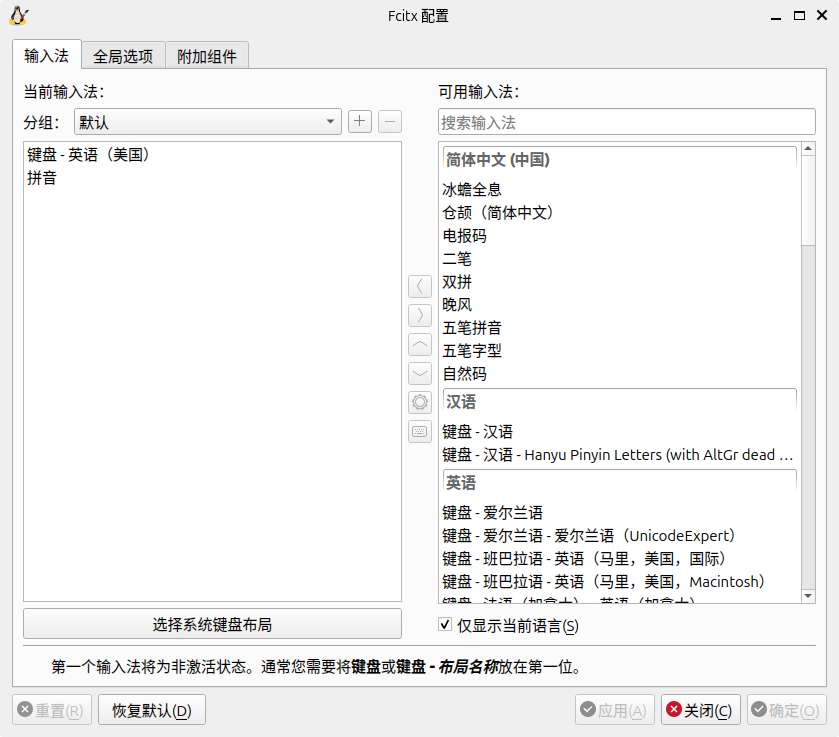Click the add group plus icon
Image resolution: width=839 pixels, height=737 pixels.
coord(360,121)
